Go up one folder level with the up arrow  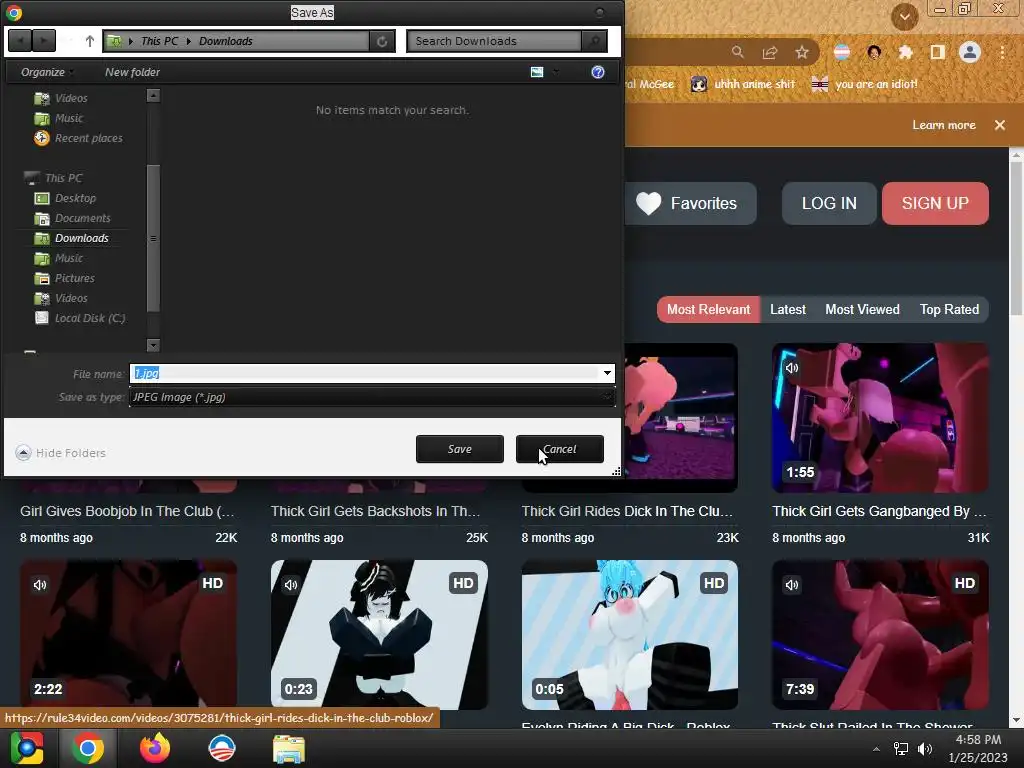(x=90, y=41)
